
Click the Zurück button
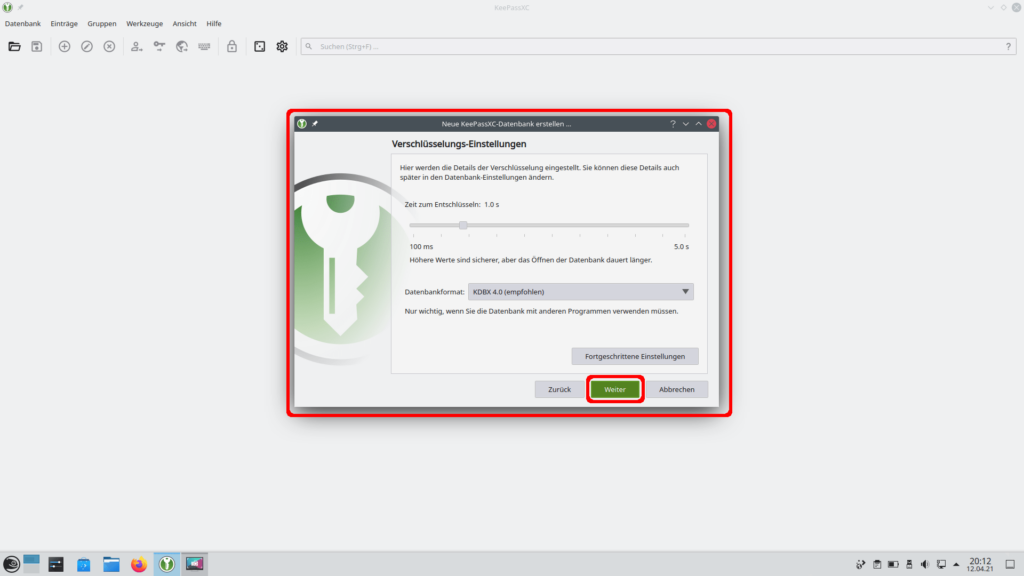559,389
